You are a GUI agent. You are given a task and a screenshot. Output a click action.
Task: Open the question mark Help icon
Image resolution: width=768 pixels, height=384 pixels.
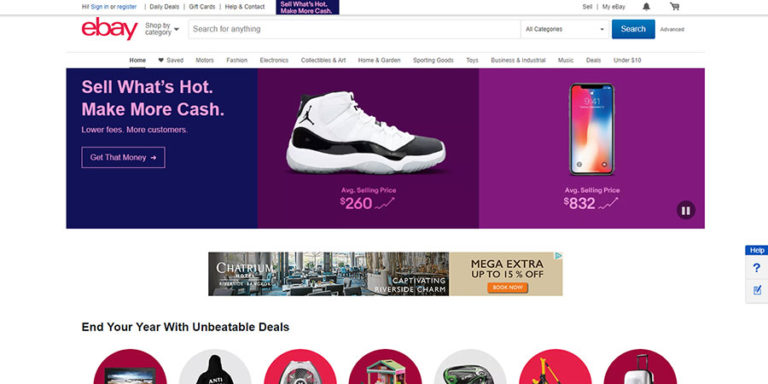click(756, 268)
